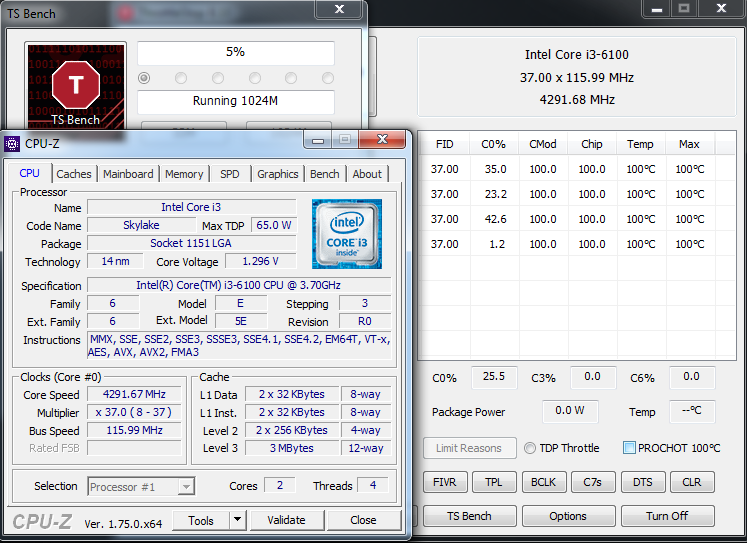Image resolution: width=747 pixels, height=543 pixels.
Task: Click the Chip column header
Action: (x=592, y=144)
